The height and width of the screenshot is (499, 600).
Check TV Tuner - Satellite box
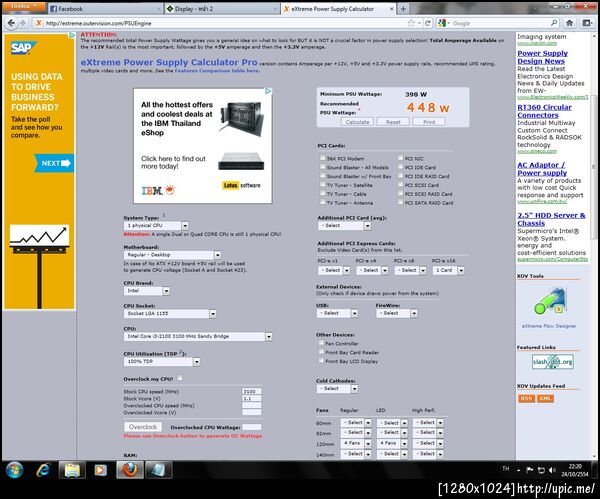click(x=322, y=184)
